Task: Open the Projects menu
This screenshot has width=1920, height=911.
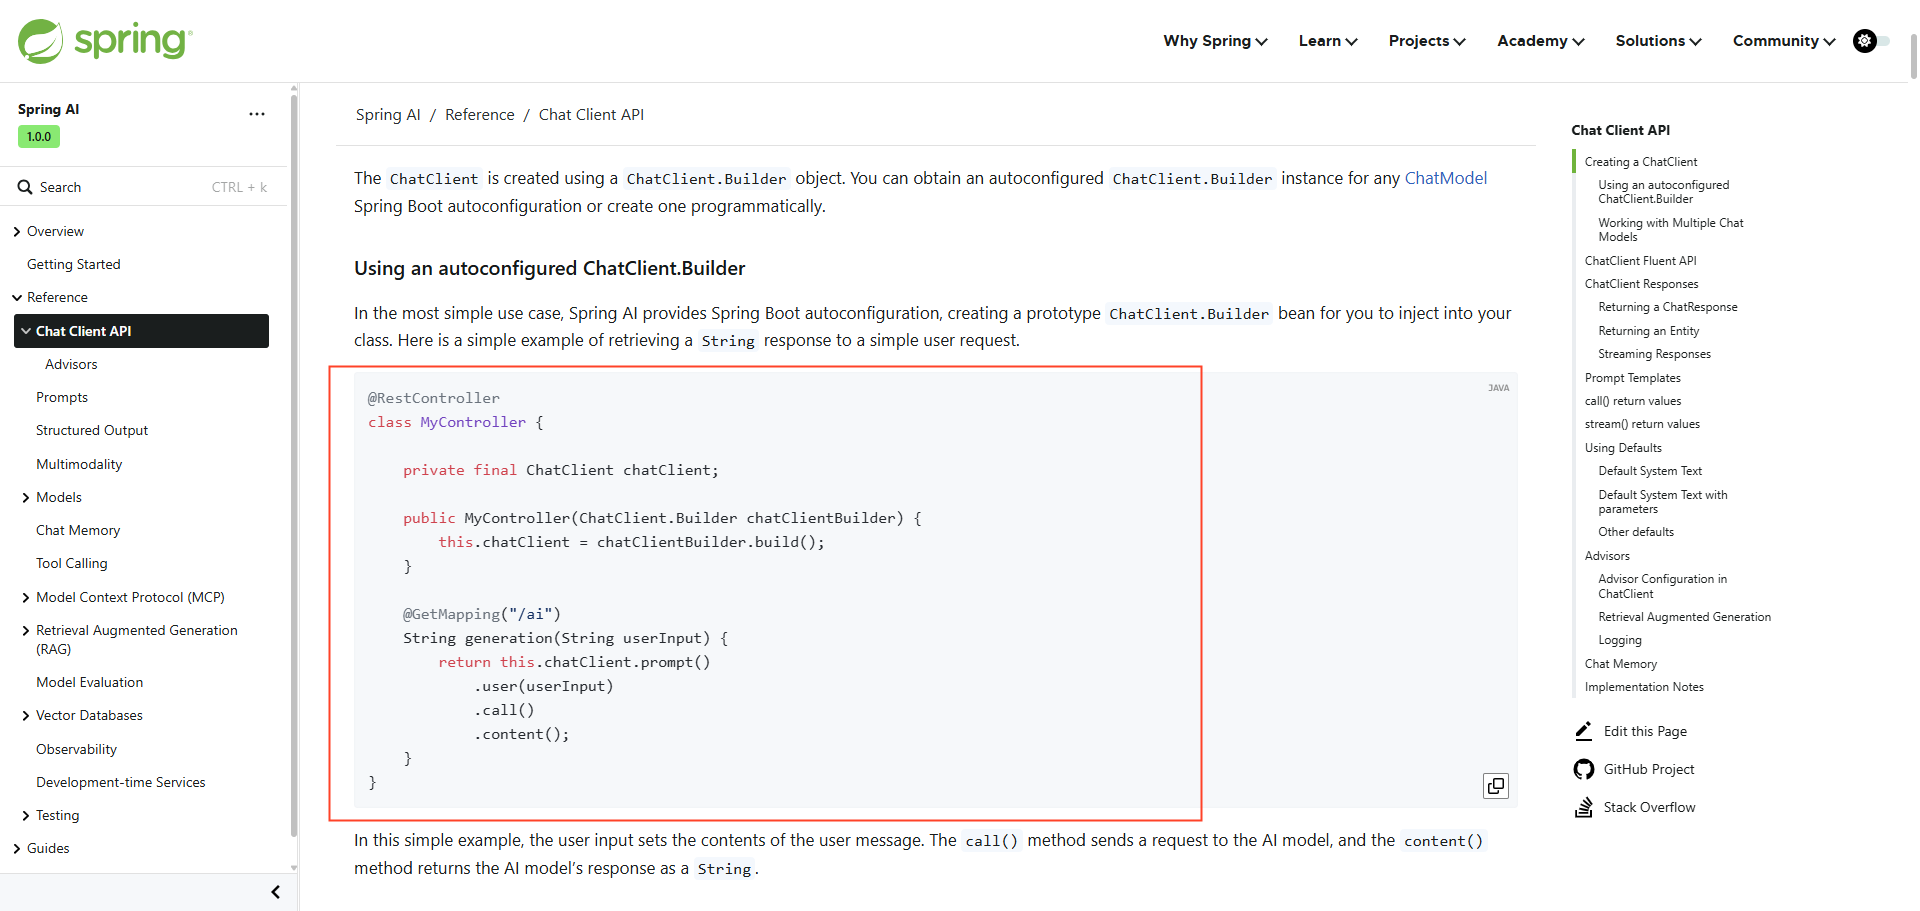Action: tap(1427, 41)
